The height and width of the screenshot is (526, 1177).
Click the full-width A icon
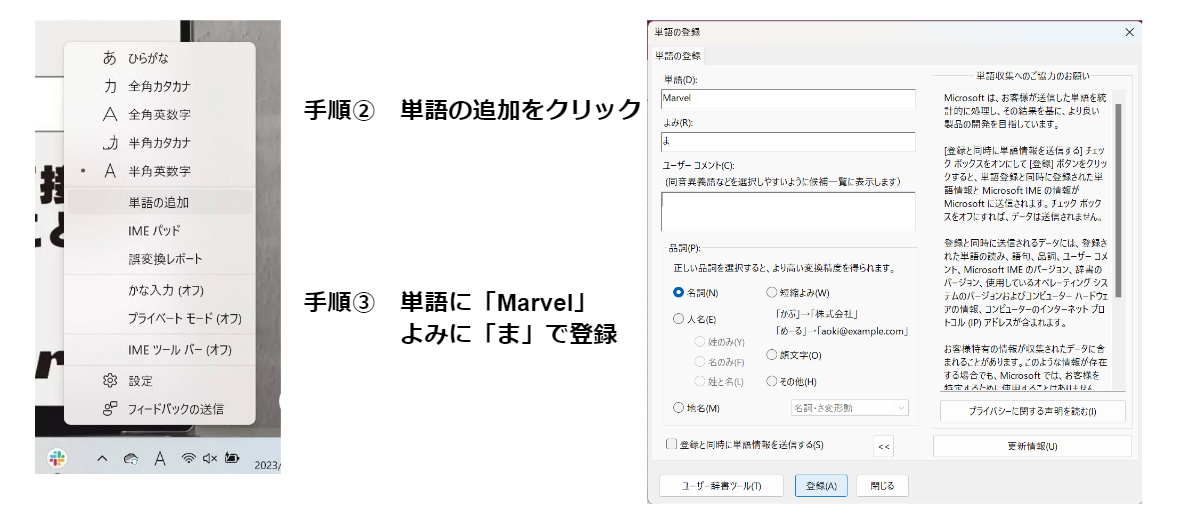point(110,115)
